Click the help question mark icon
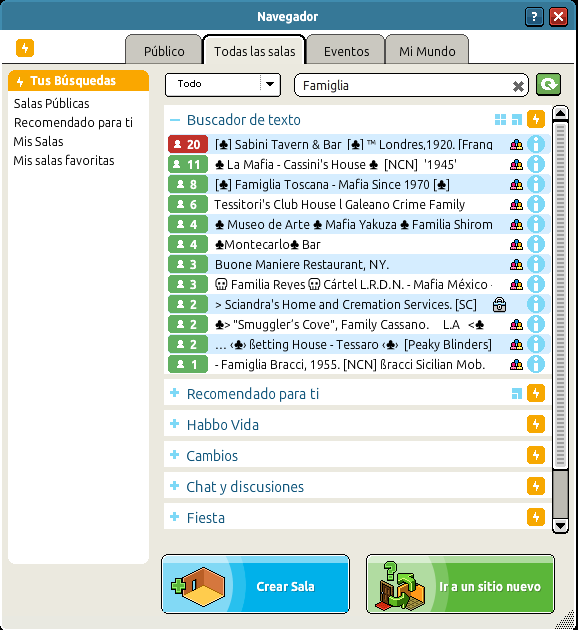The height and width of the screenshot is (630, 578). 534,17
